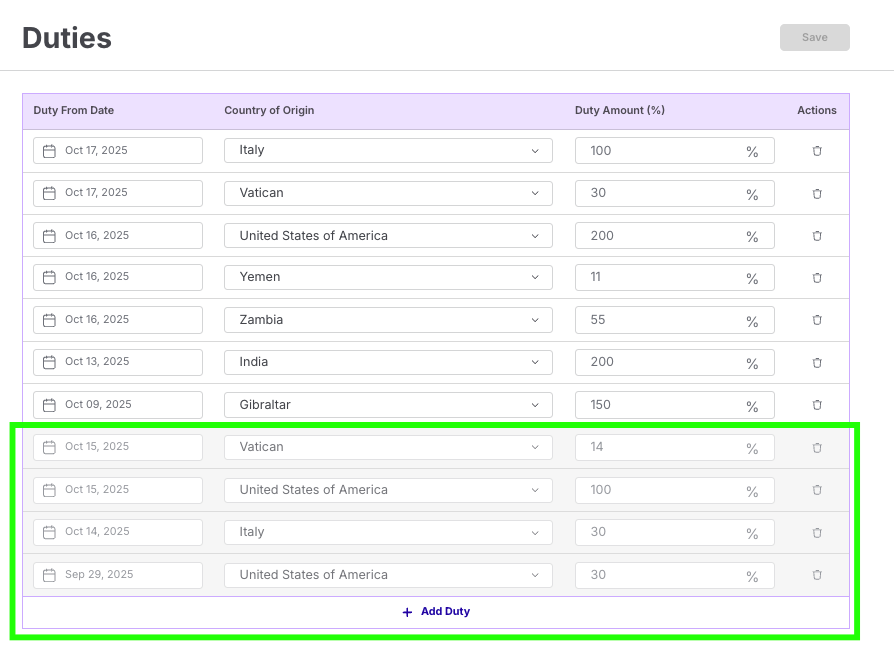
Task: Delete the Vatican Oct 17 duty row
Action: click(816, 193)
